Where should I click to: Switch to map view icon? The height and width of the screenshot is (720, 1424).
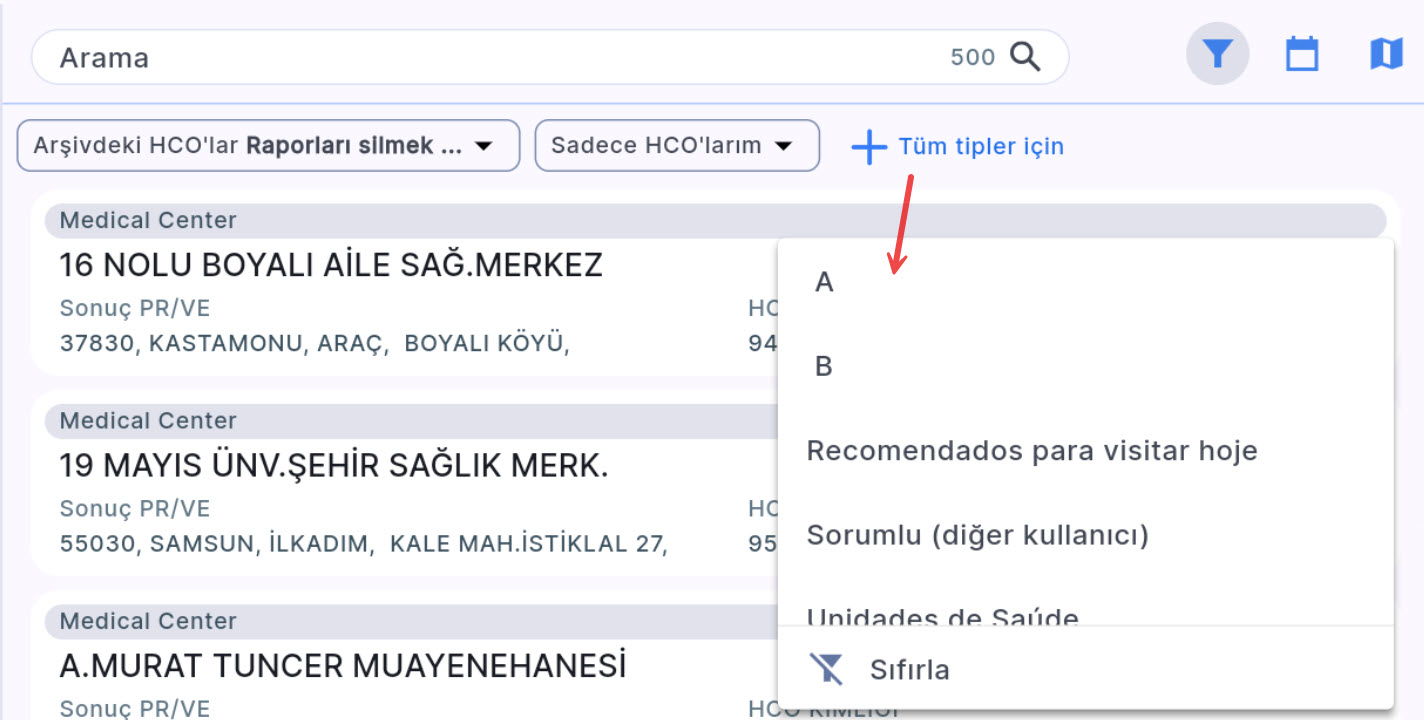1385,54
